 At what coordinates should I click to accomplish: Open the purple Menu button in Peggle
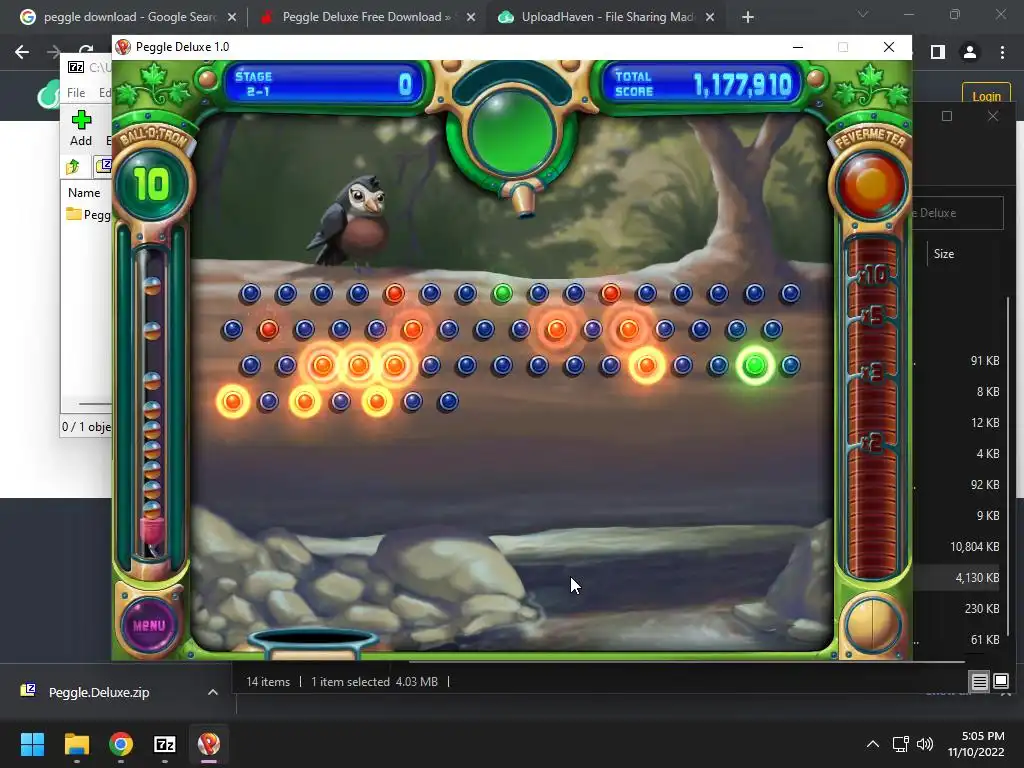pyautogui.click(x=150, y=625)
